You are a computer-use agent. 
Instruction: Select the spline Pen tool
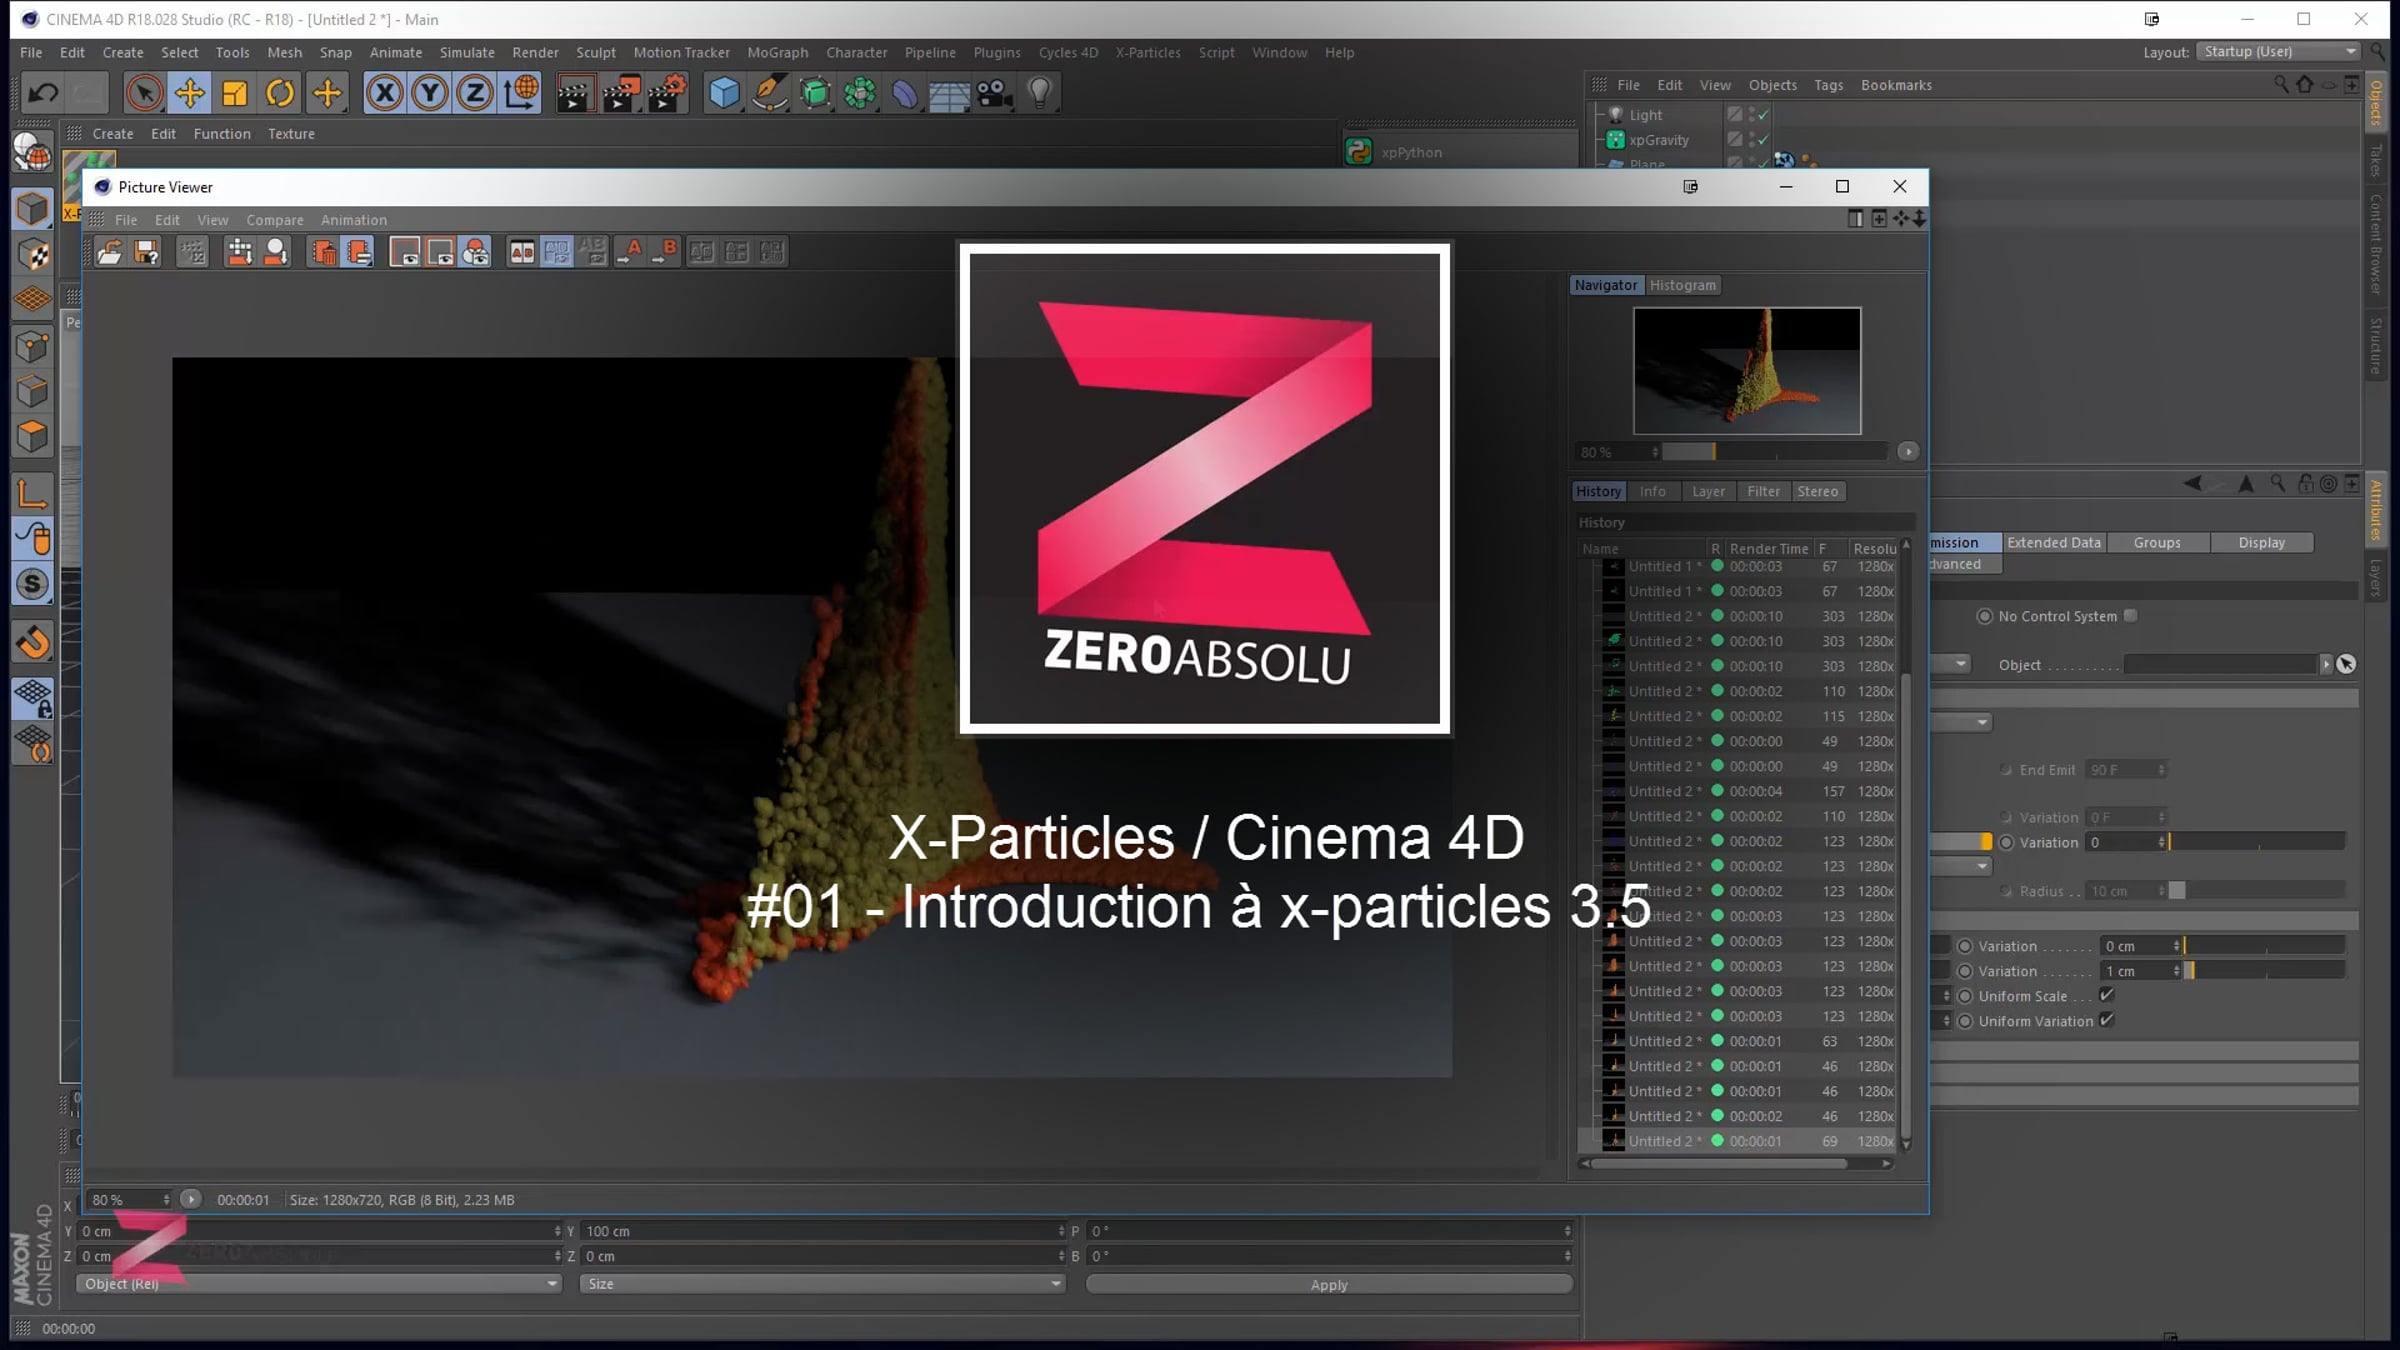click(769, 93)
